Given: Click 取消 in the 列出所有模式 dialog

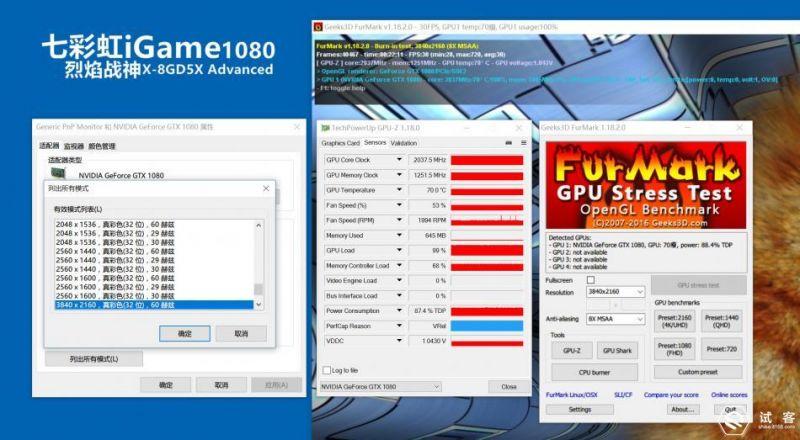Looking at the screenshot, I should pos(241,334).
